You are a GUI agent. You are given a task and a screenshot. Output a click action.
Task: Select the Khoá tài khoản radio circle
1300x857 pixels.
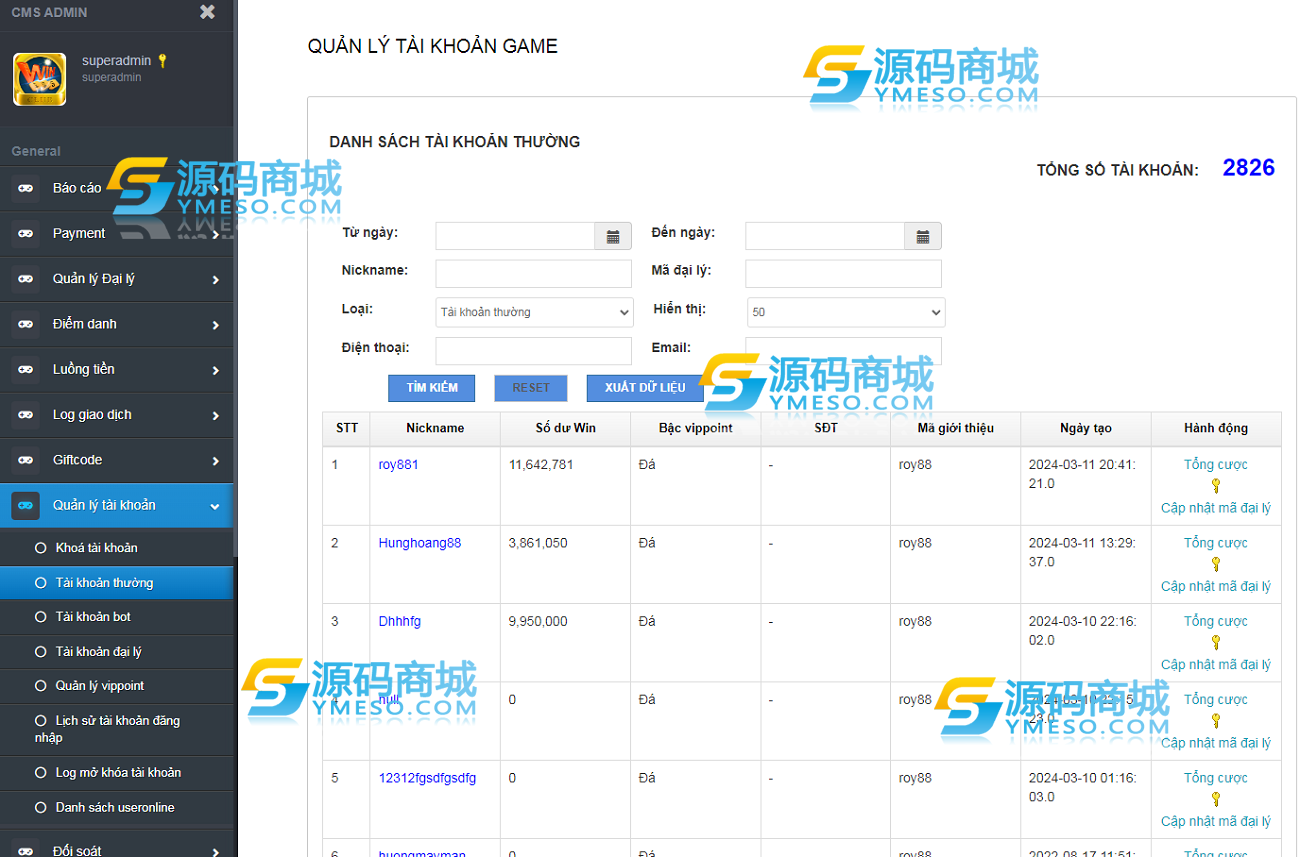[41, 548]
